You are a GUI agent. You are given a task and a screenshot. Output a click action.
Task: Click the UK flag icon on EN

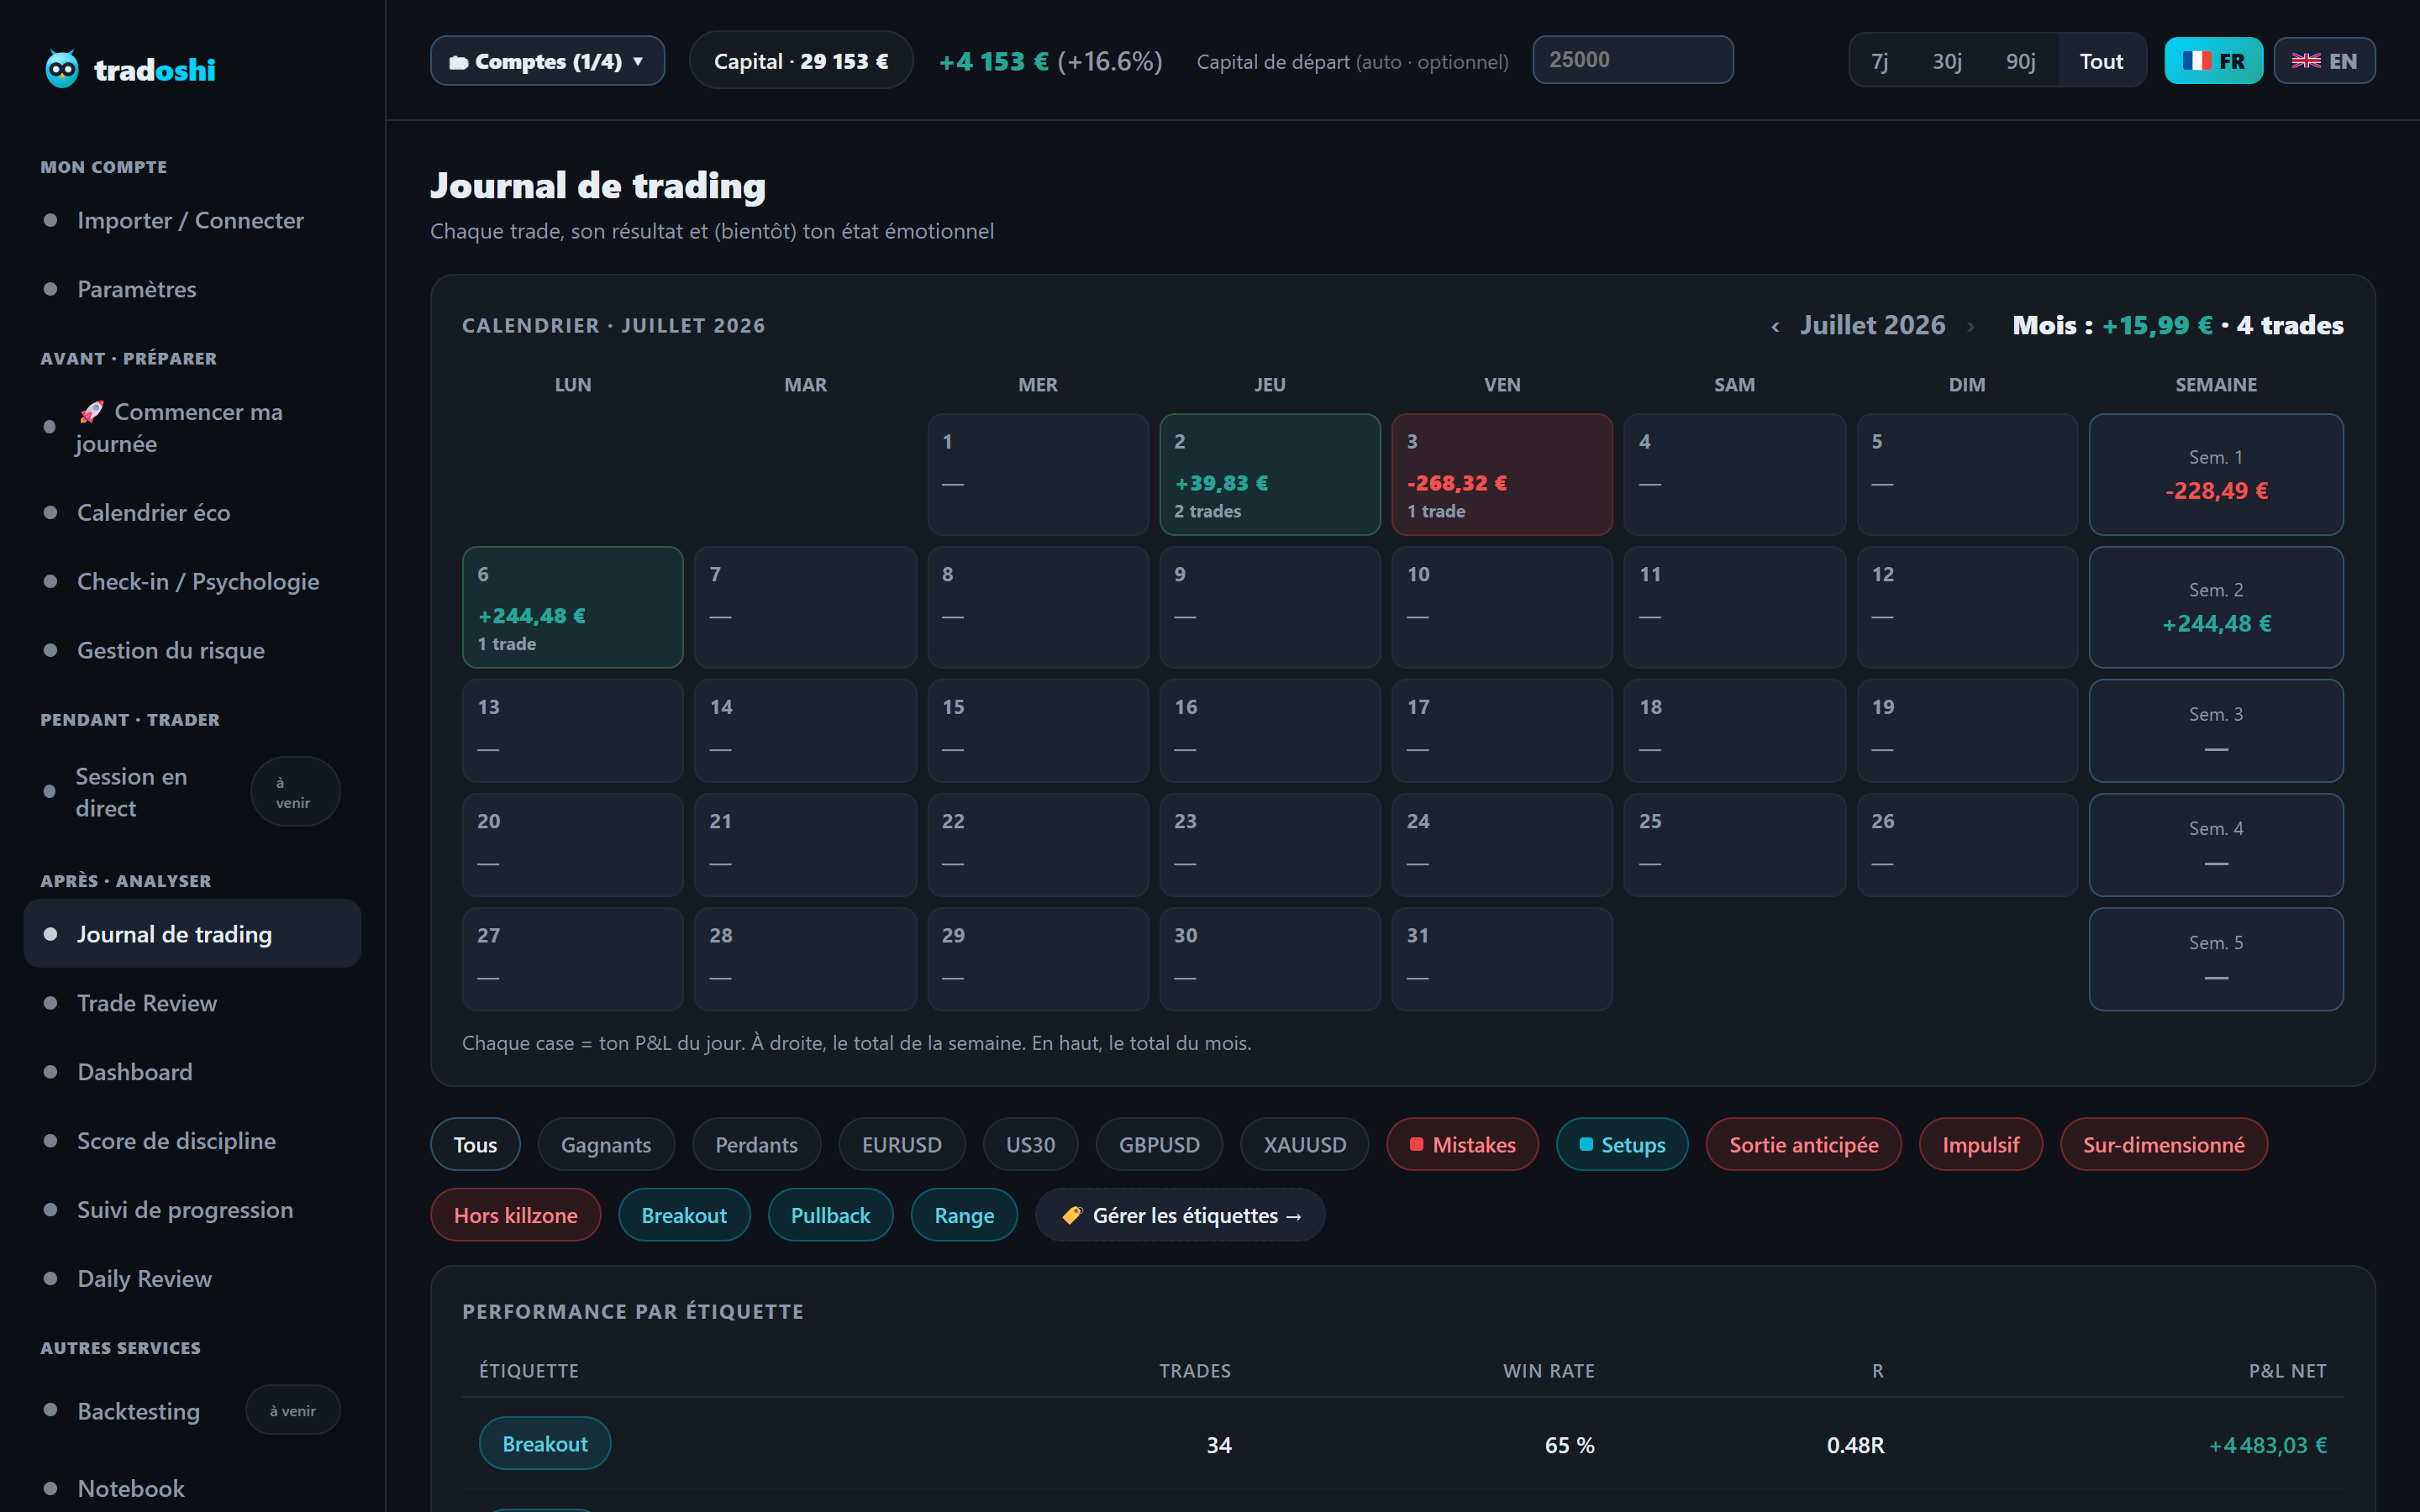click(x=2306, y=61)
